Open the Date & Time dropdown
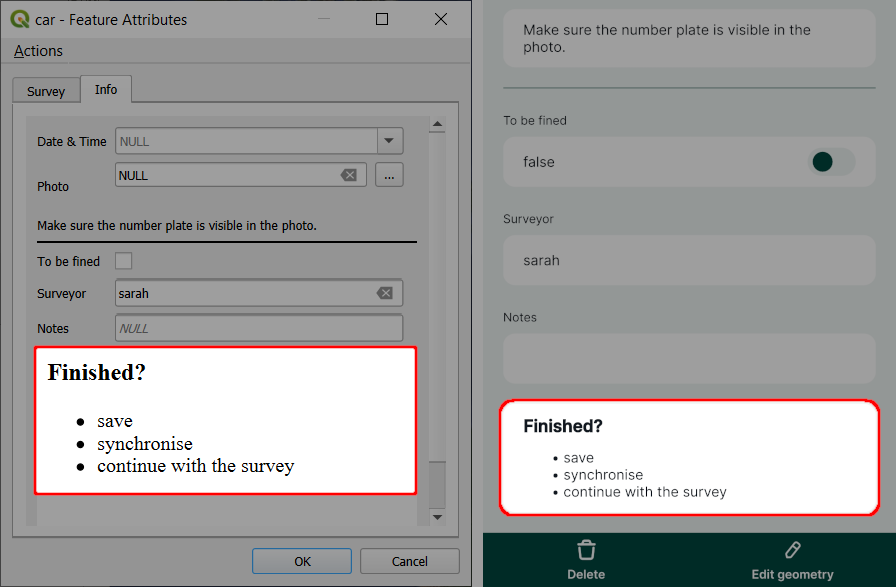Viewport: 896px width, 587px height. coord(389,141)
